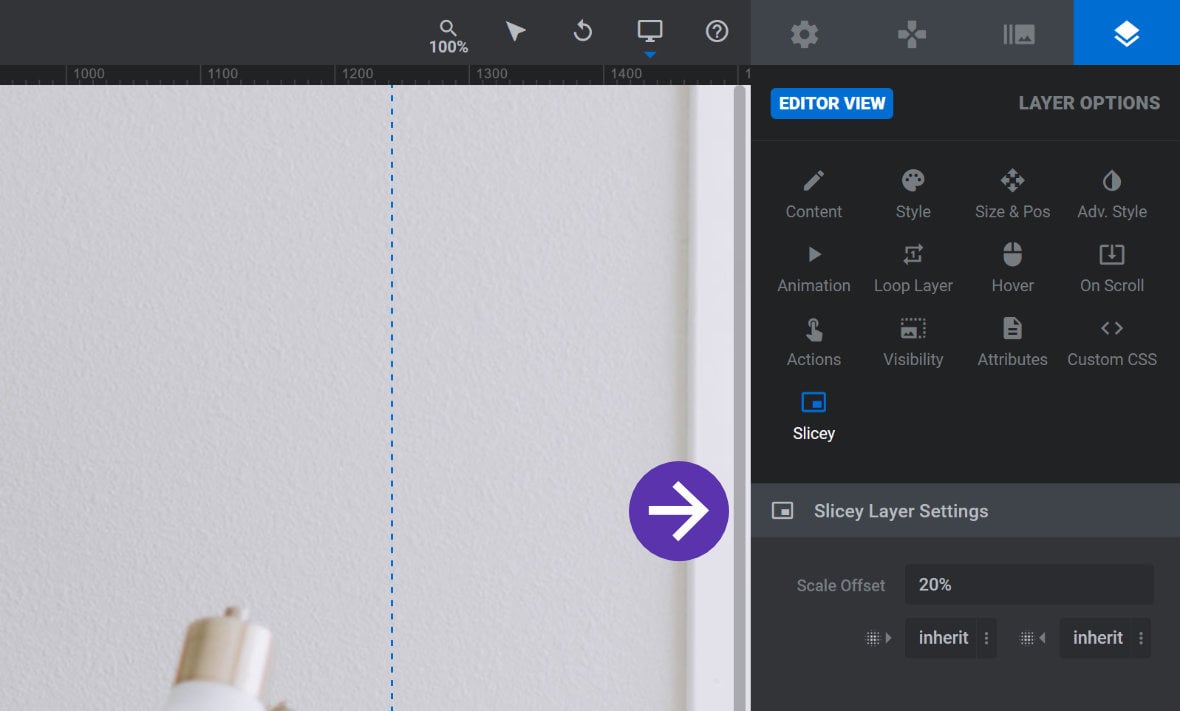Image resolution: width=1180 pixels, height=711 pixels.
Task: Switch to the slide options tab
Action: (x=1019, y=34)
